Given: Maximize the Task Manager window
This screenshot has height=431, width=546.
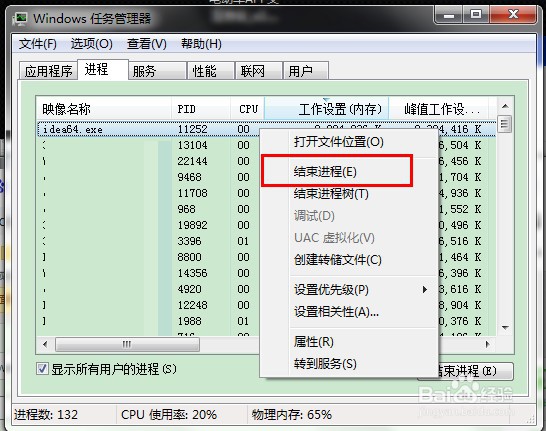Looking at the screenshot, I should tap(476, 15).
